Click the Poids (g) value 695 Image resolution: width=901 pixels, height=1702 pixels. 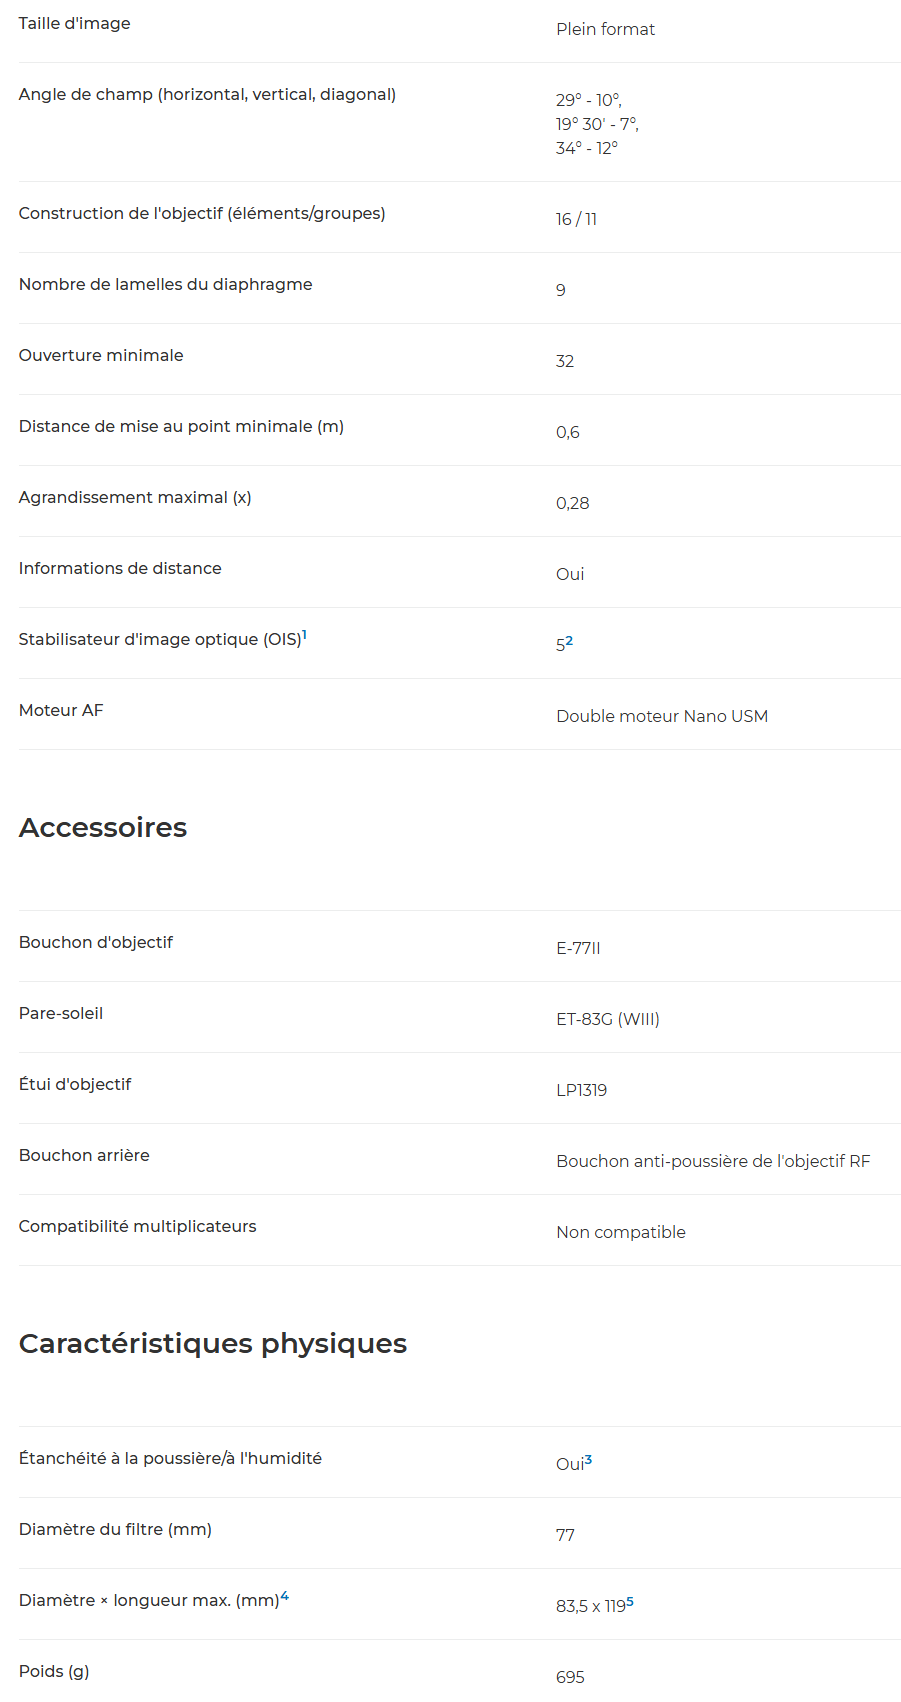[x=570, y=1677]
